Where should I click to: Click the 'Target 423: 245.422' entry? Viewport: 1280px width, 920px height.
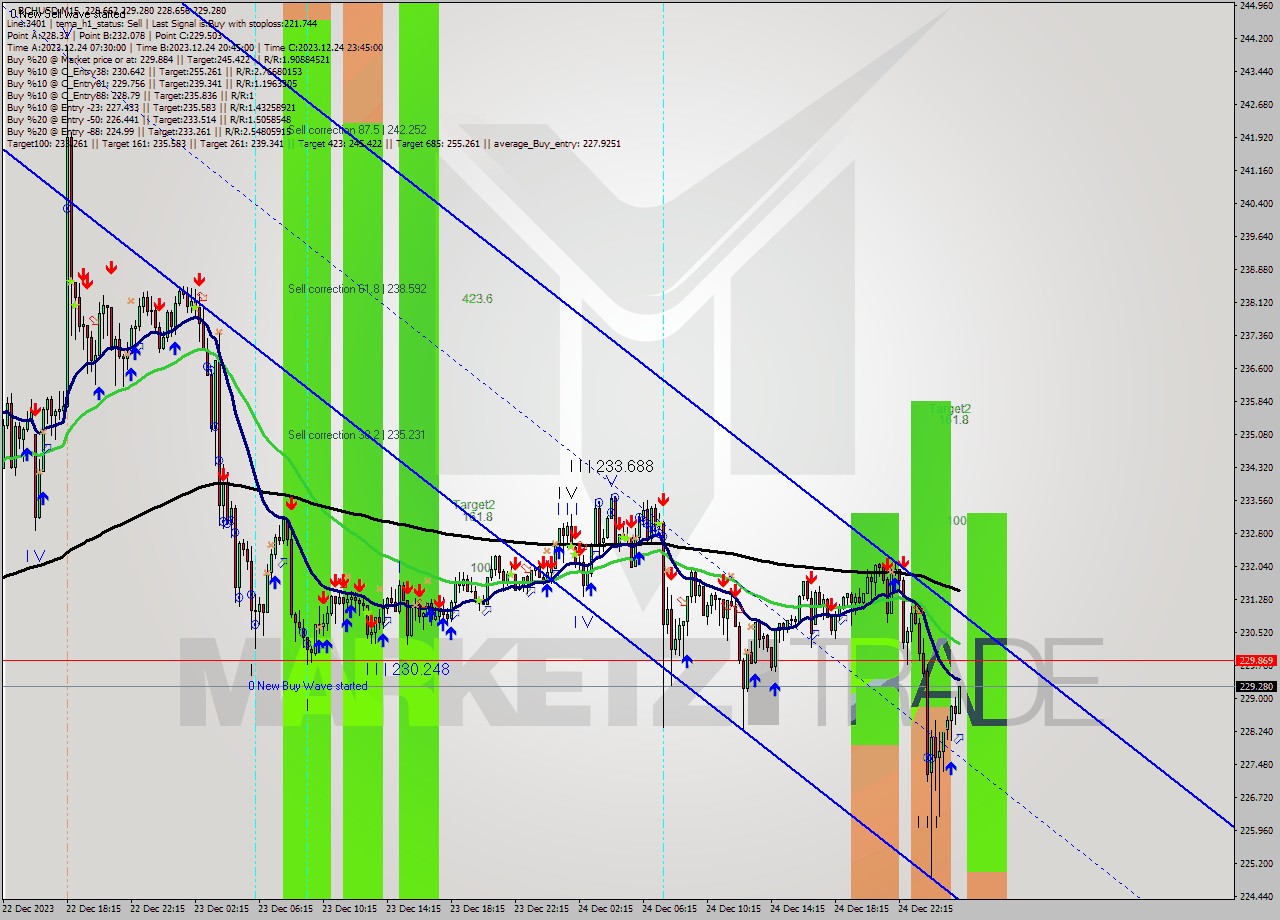coord(340,143)
